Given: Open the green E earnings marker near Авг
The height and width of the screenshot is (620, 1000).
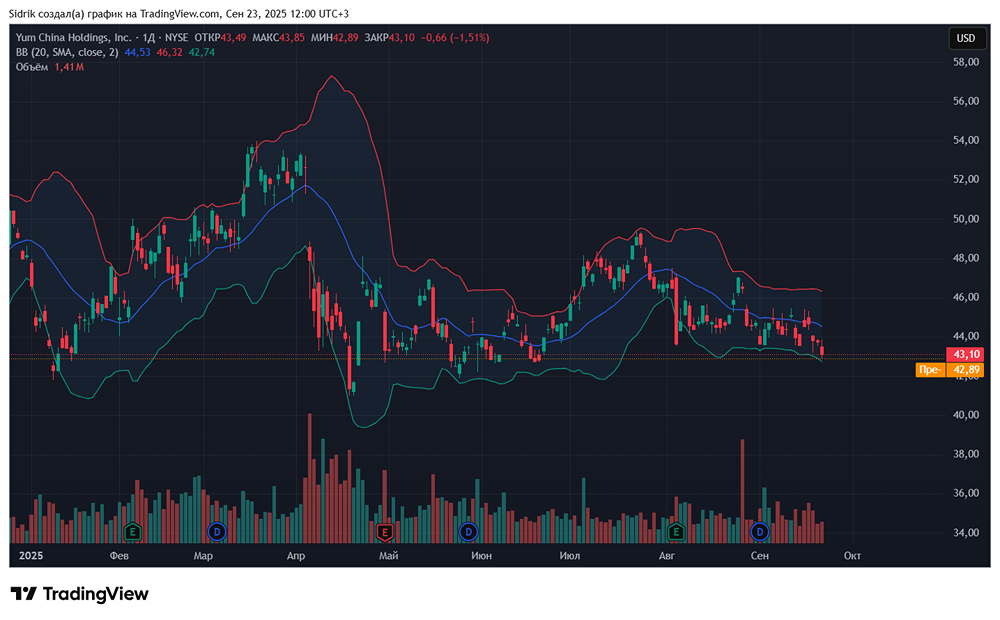Looking at the screenshot, I should point(675,531).
